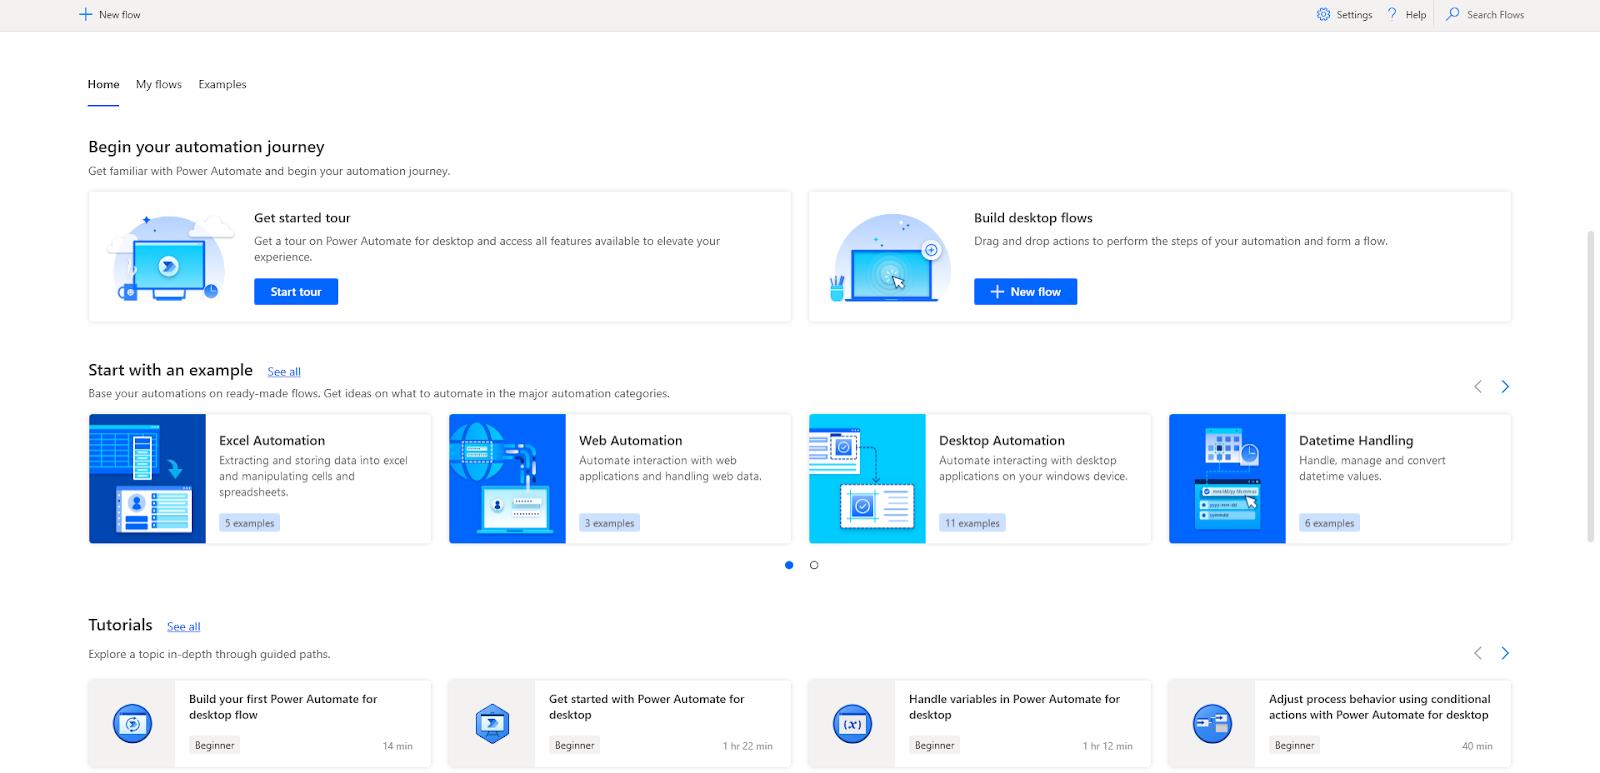Click the Datetime Handling card image
1600x773 pixels.
[x=1227, y=479]
